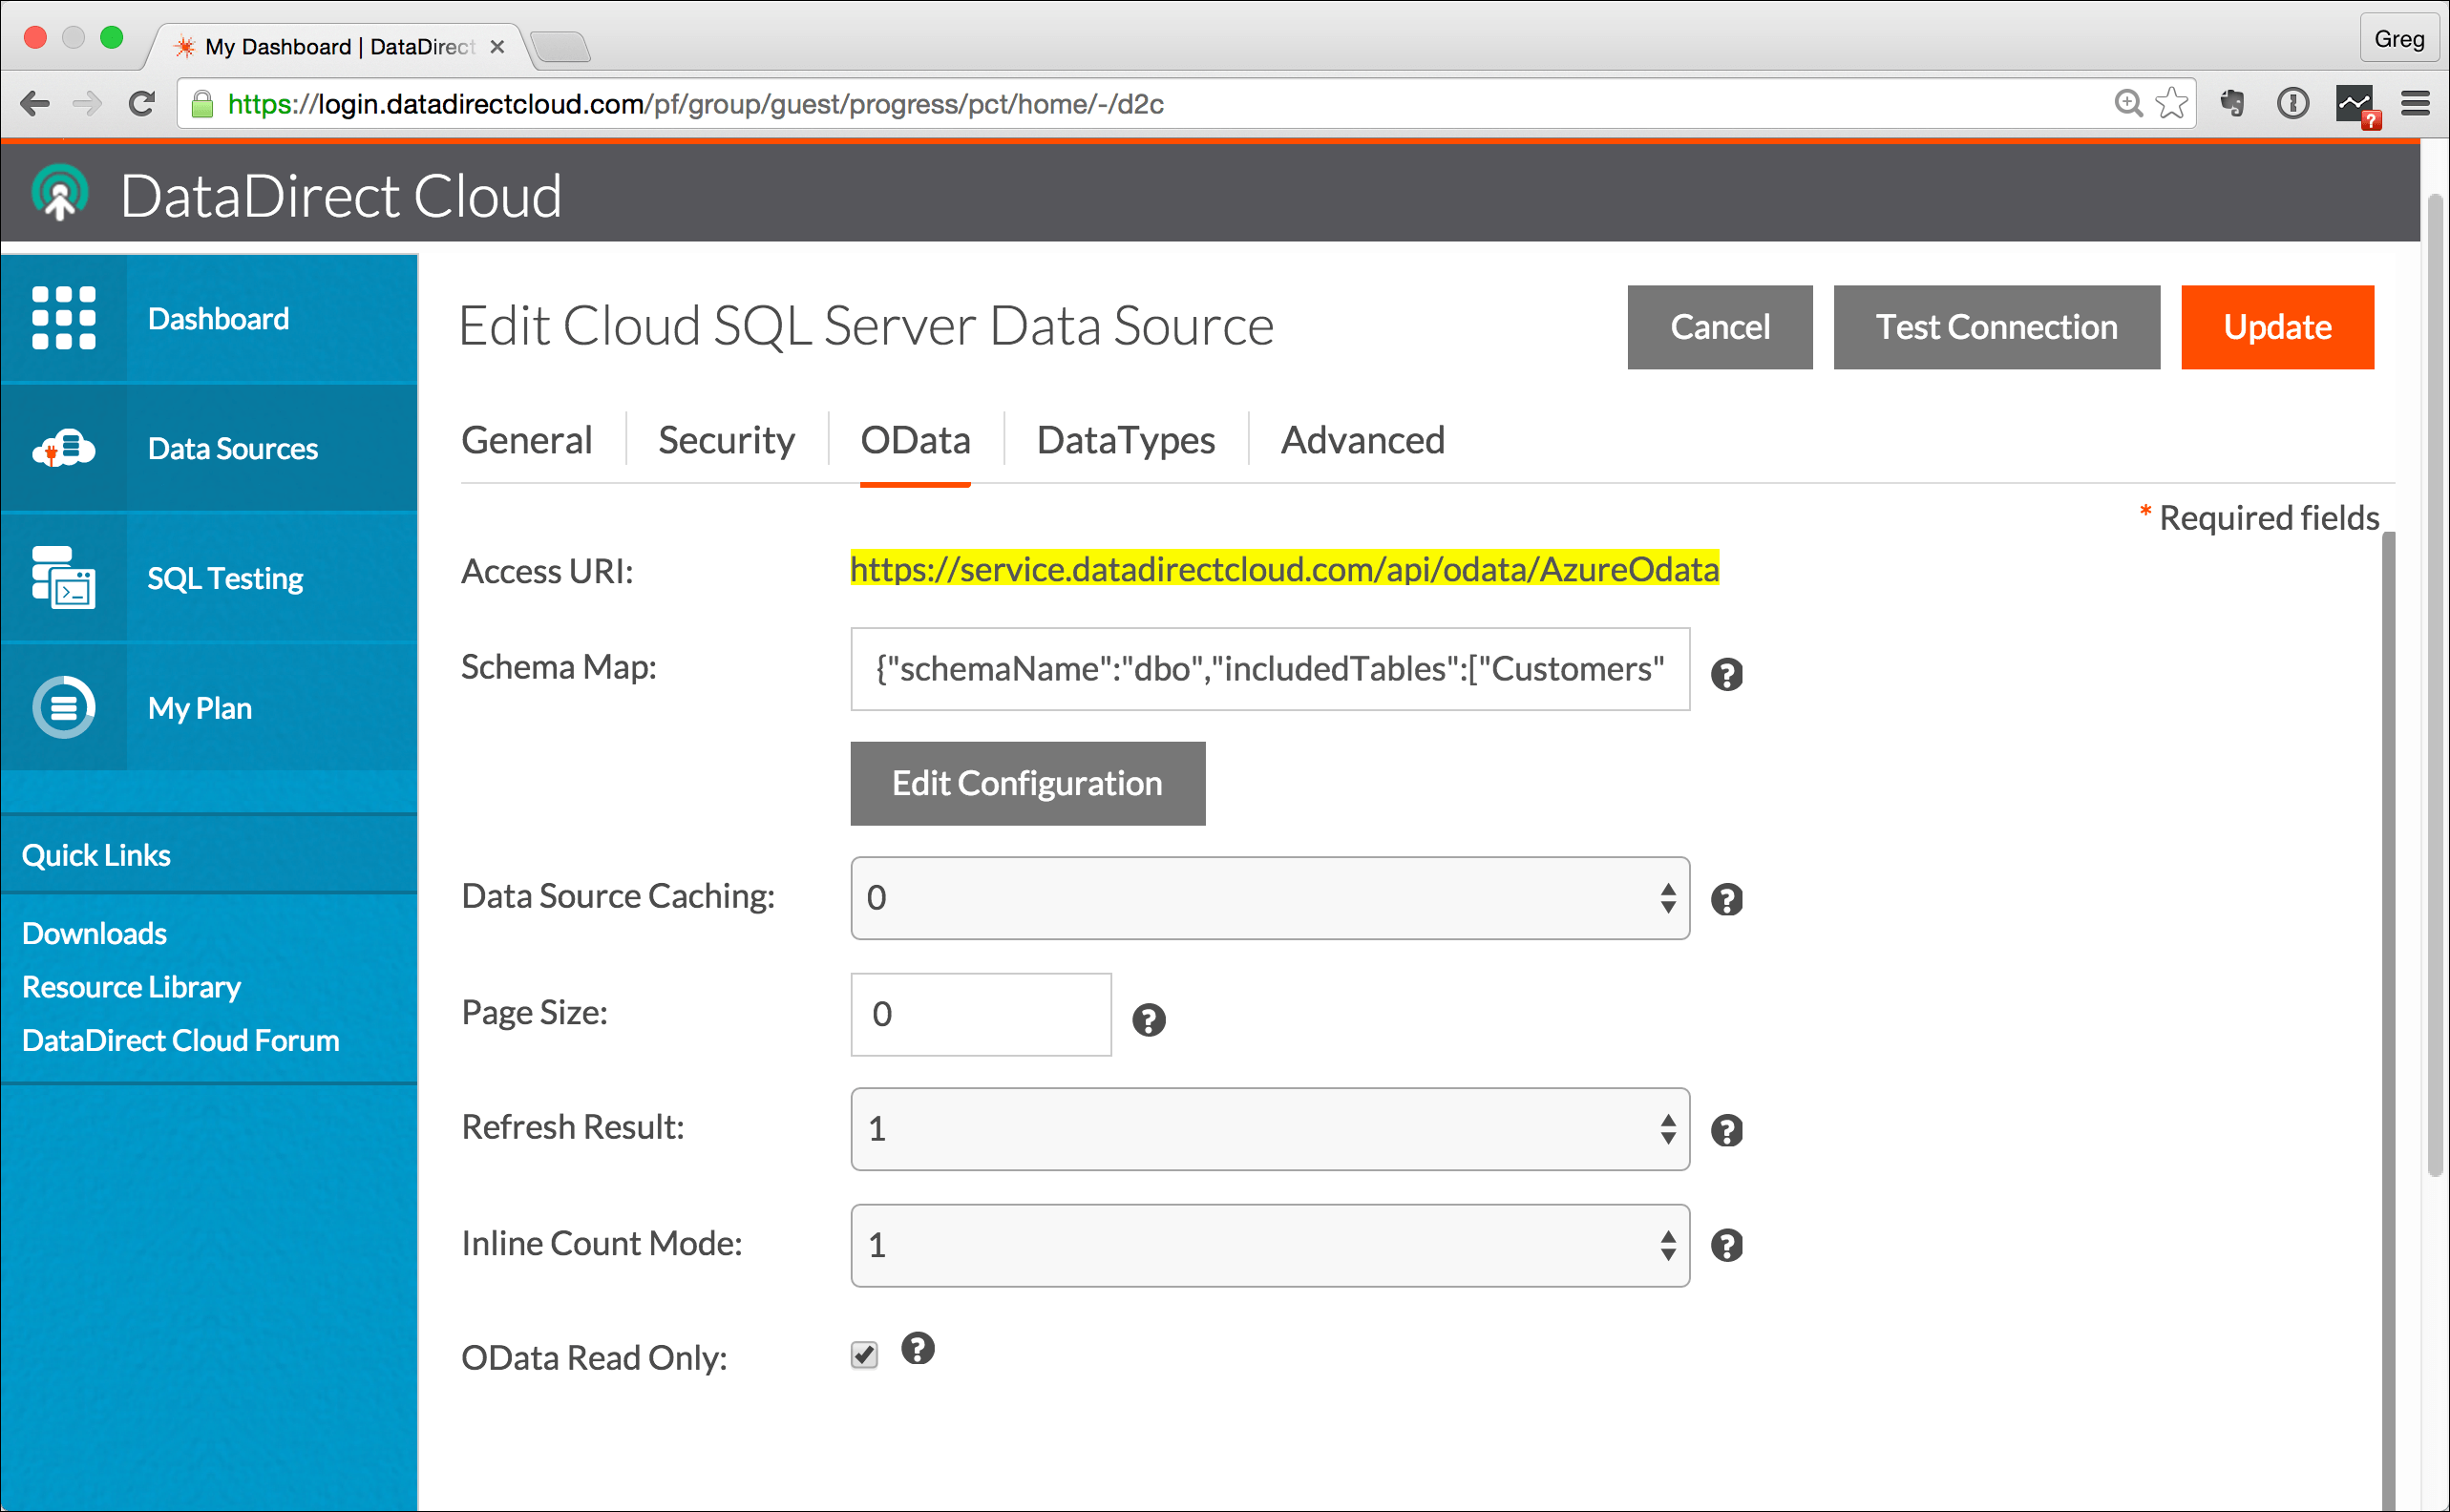Open help icon for Data Source Caching
Image resolution: width=2450 pixels, height=1512 pixels.
[1727, 900]
